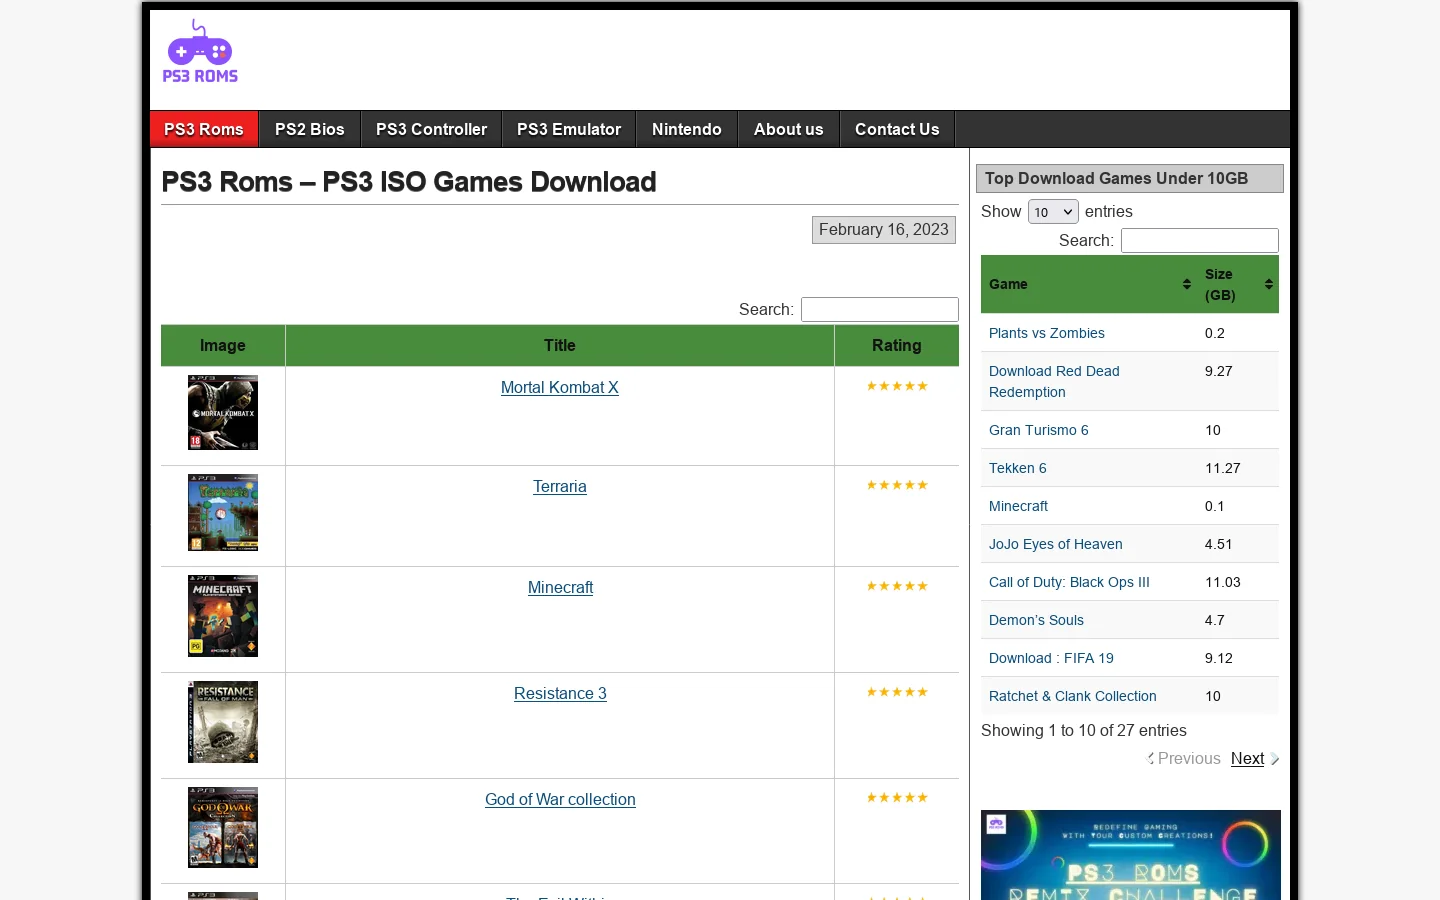
Task: Open Minecraft link in main games table
Action: [560, 587]
